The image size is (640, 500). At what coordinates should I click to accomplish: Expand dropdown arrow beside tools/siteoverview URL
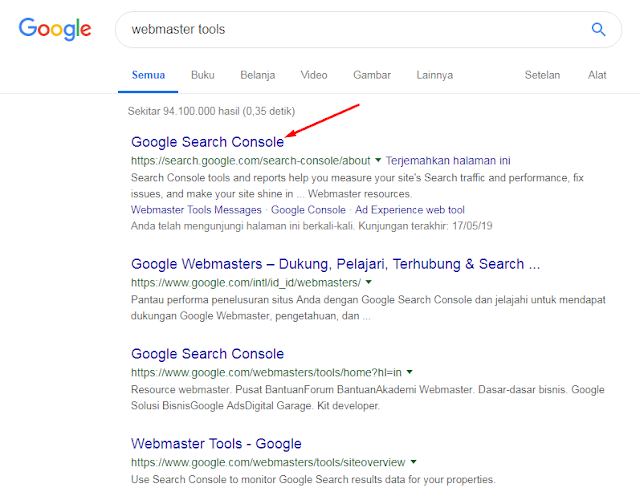413,462
